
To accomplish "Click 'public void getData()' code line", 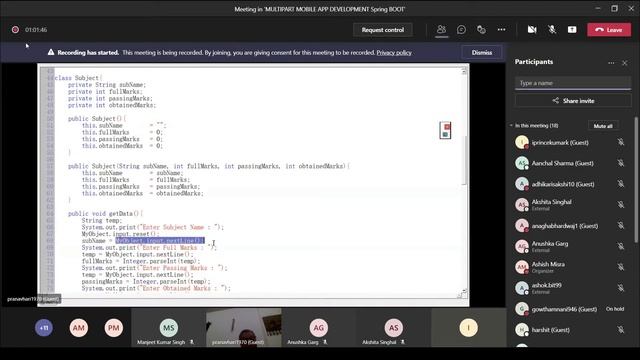I will point(105,213).
